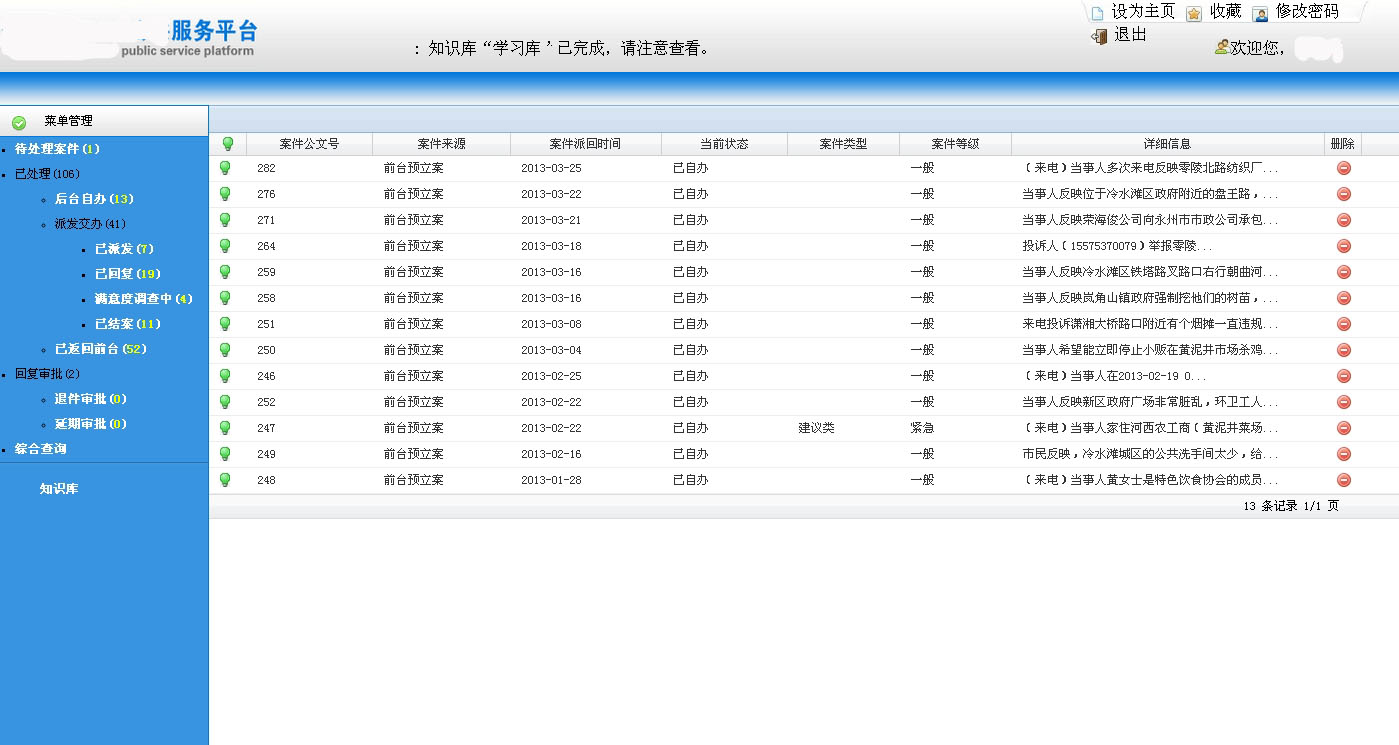Click the logout door icon
This screenshot has height=745, width=1399.
pyautogui.click(x=1099, y=36)
